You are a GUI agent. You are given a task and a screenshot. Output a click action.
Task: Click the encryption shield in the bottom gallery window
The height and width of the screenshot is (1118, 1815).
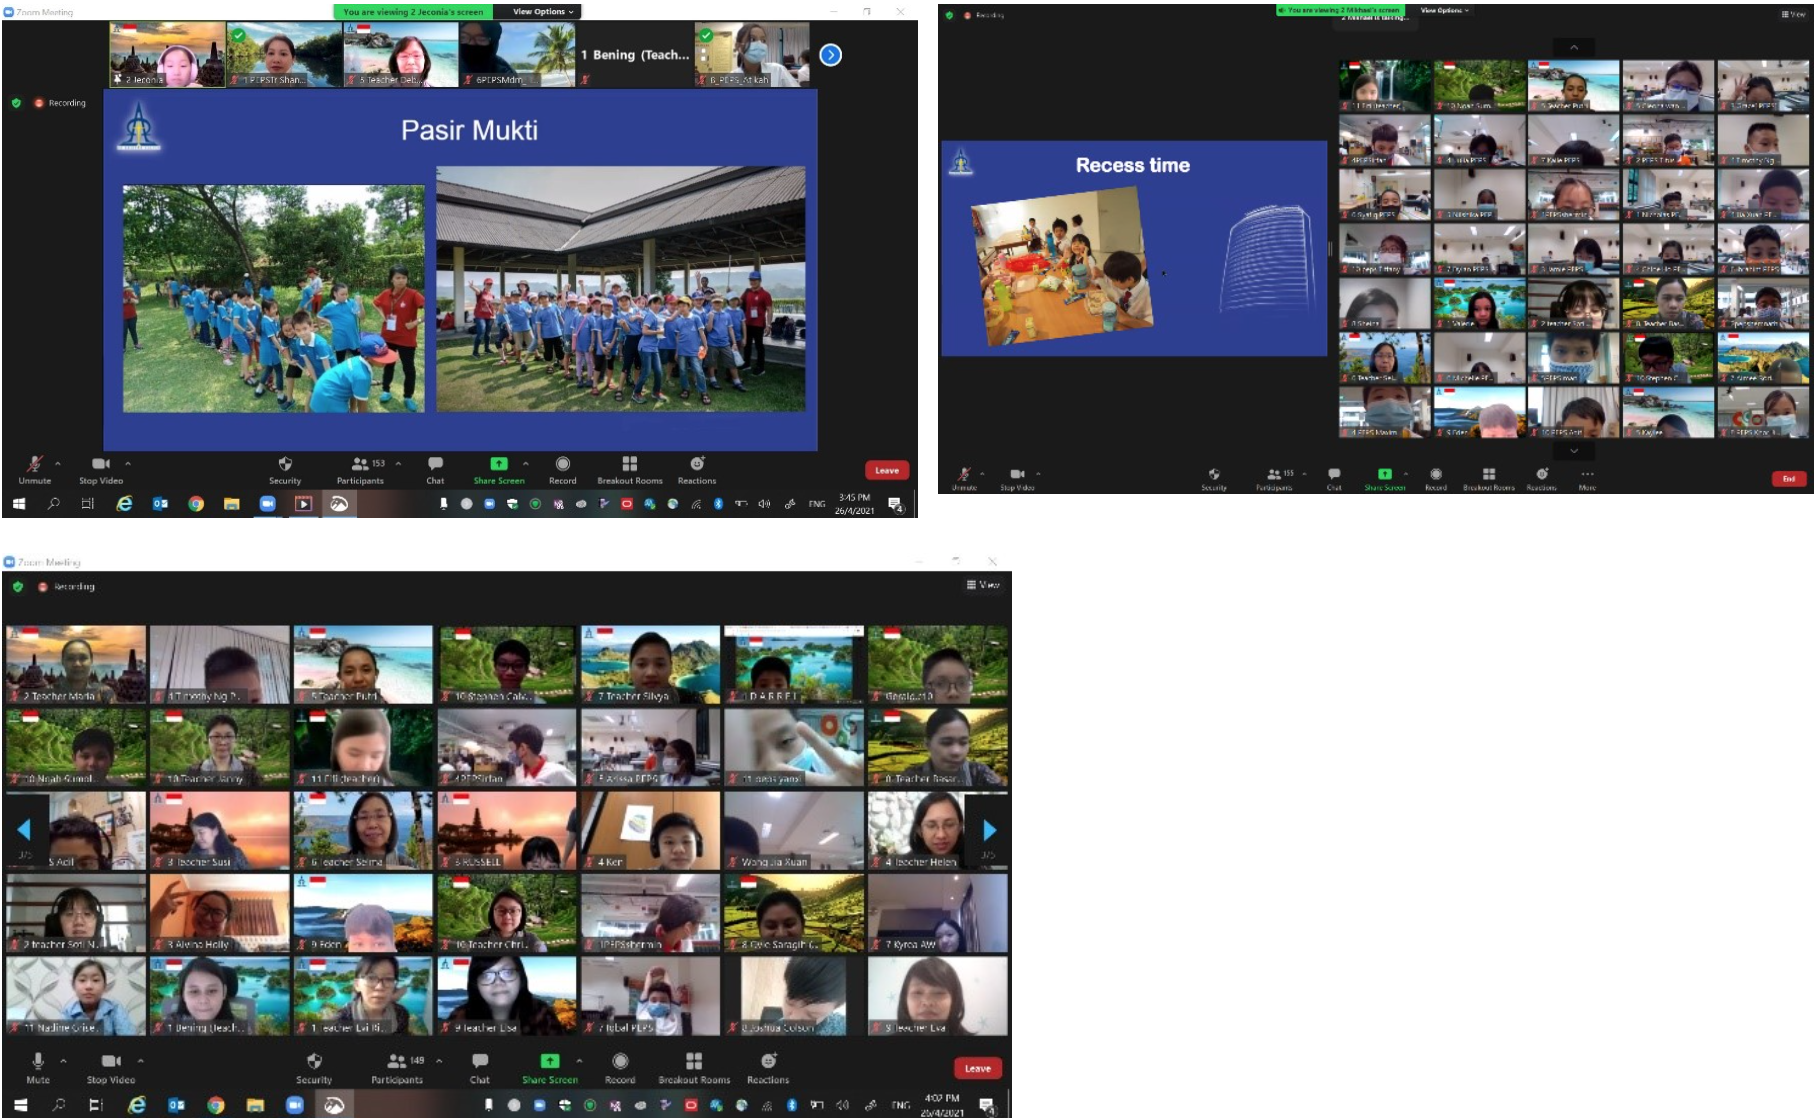[x=18, y=587]
